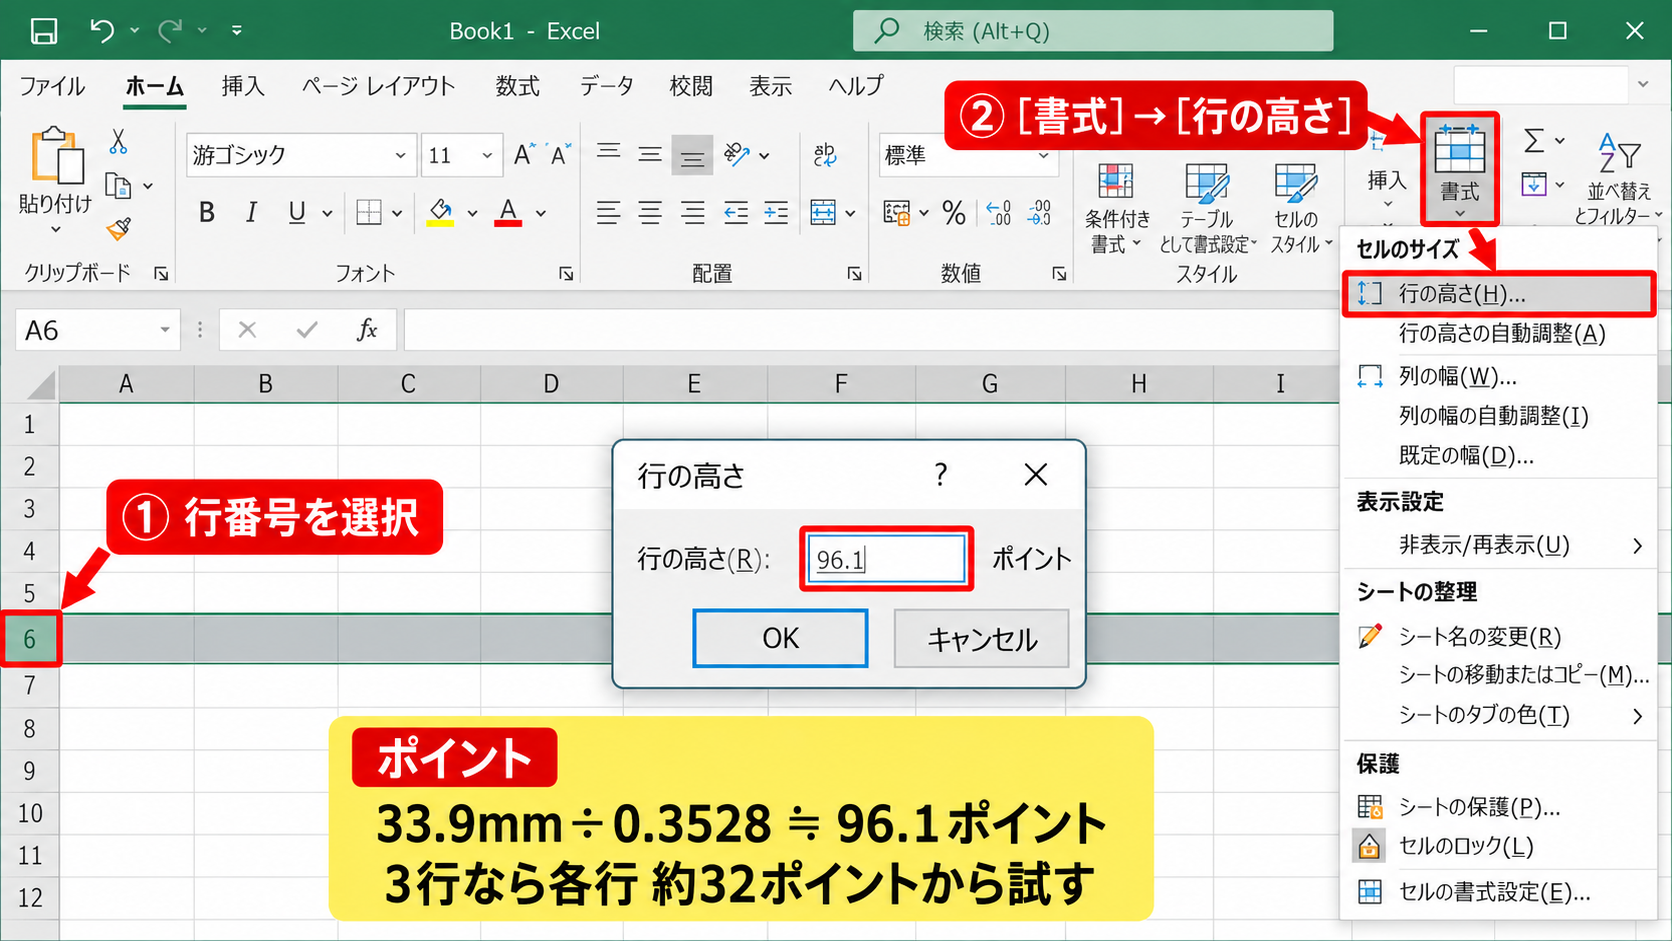Apply red font color A

[x=508, y=212]
